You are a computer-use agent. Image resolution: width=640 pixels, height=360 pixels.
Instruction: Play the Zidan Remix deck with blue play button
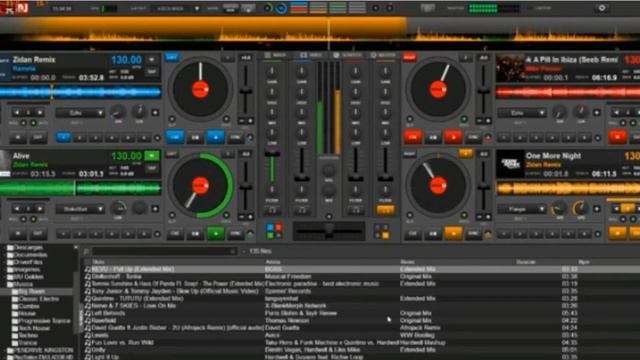click(x=216, y=137)
